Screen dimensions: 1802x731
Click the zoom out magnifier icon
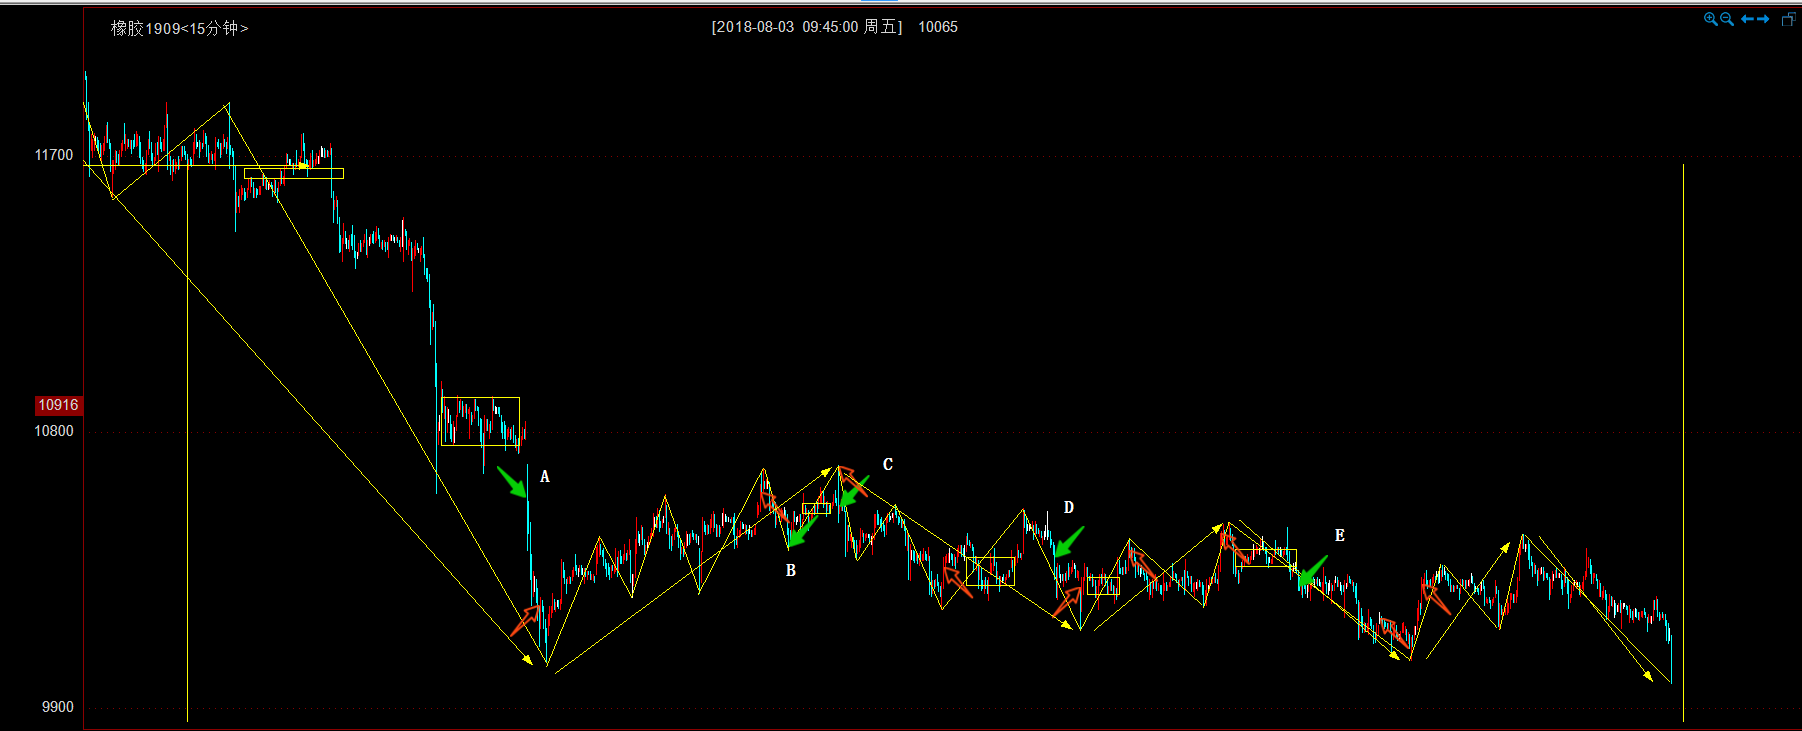point(1727,19)
